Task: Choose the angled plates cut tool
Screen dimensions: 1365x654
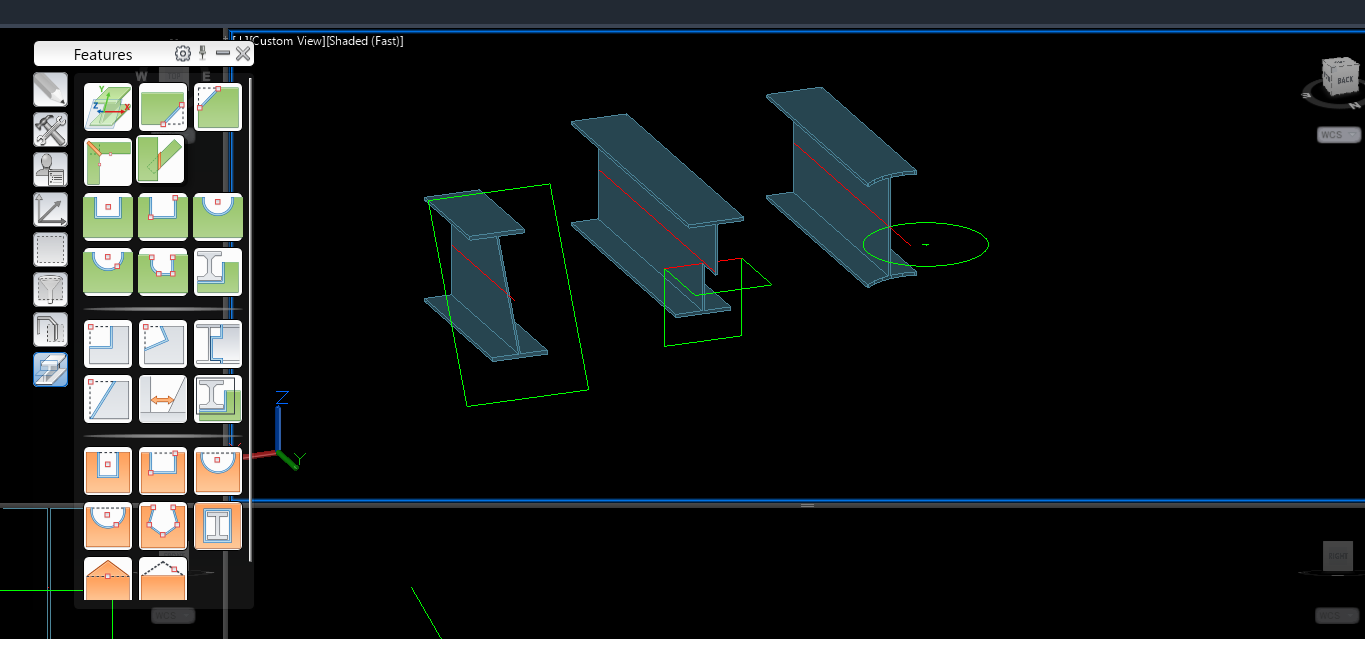Action: (x=160, y=161)
